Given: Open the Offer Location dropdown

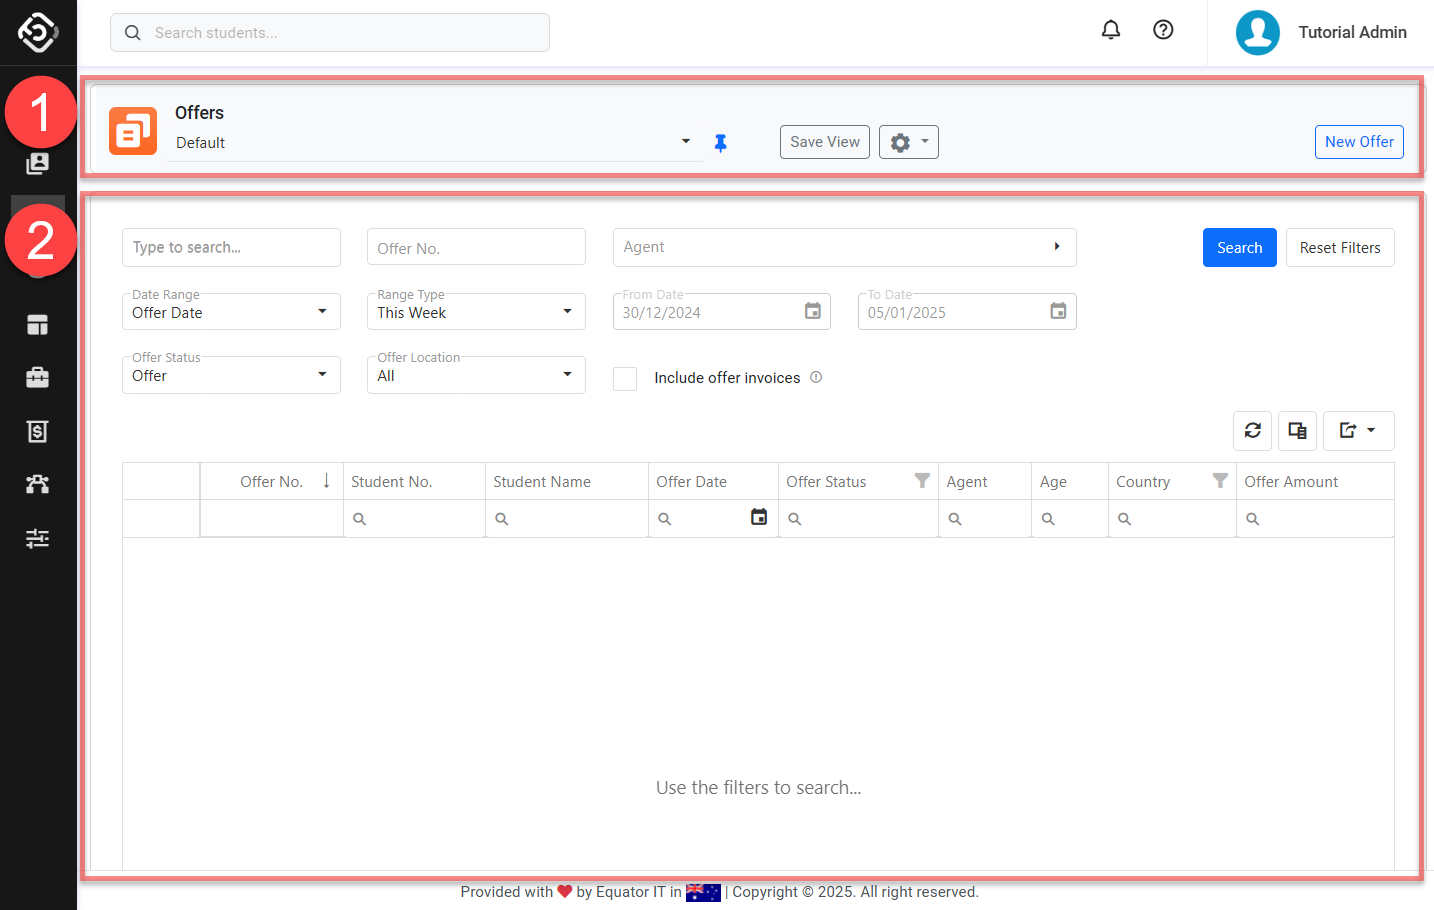Looking at the screenshot, I should (x=475, y=376).
